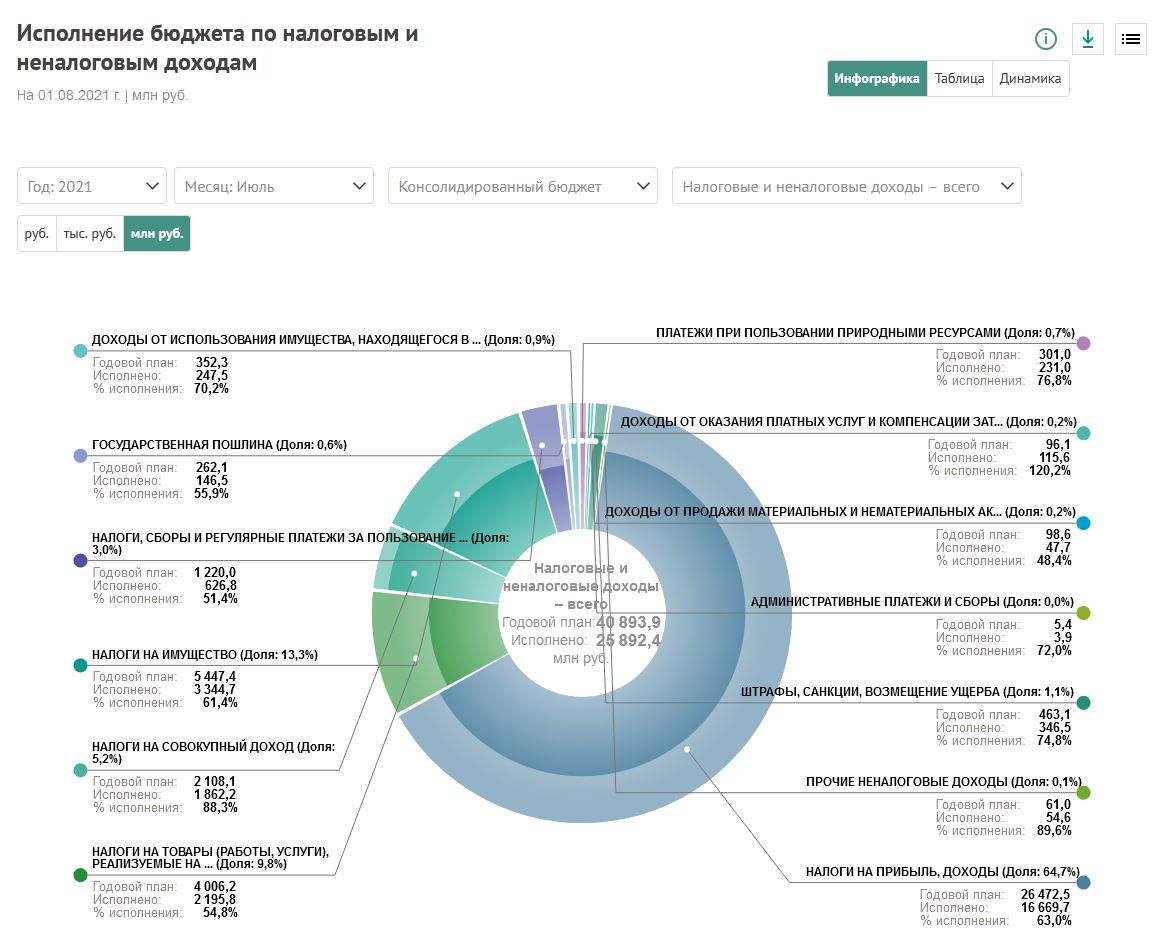Enable the млн руб. unit option
Viewport: 1161px width, 941px height.
(156, 232)
